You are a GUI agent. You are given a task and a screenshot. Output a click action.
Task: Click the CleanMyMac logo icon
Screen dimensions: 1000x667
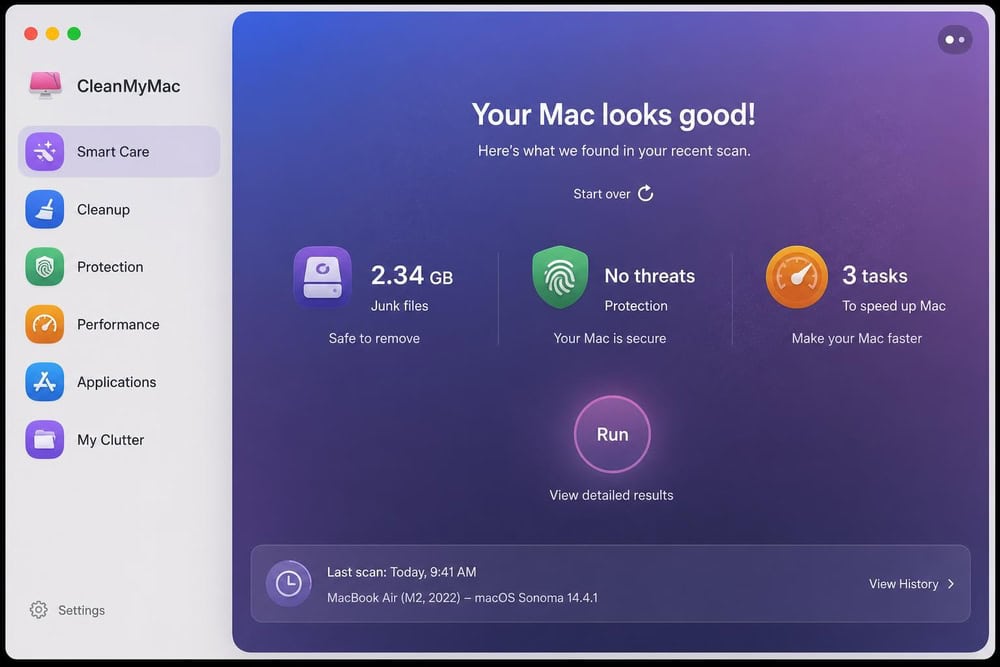[x=45, y=85]
